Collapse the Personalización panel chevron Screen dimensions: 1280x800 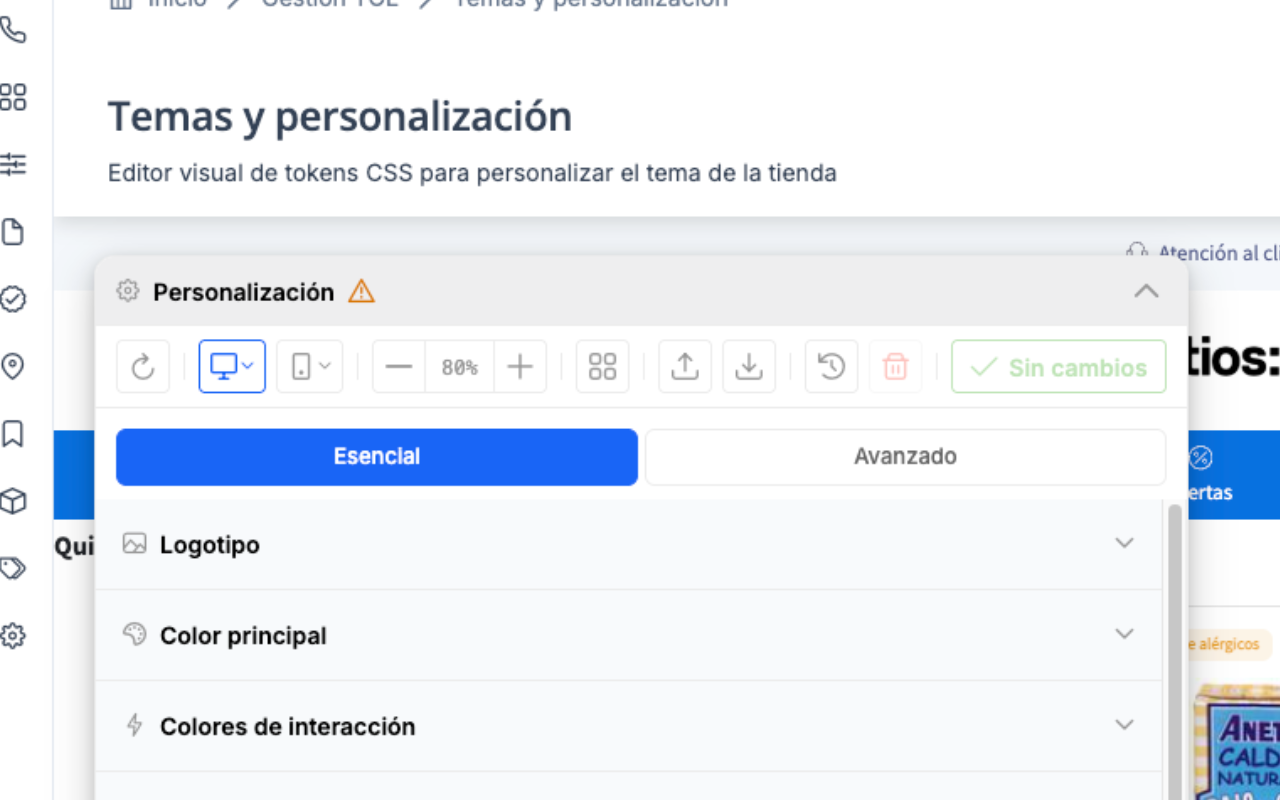1146,292
